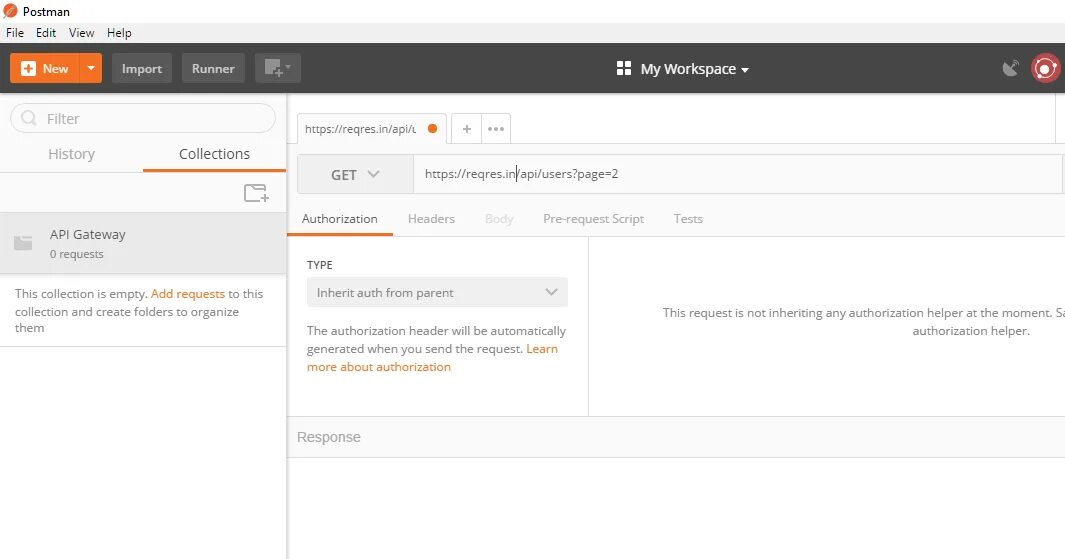Click the Import button
Screen dimensions: 1065x559
(x=141, y=68)
